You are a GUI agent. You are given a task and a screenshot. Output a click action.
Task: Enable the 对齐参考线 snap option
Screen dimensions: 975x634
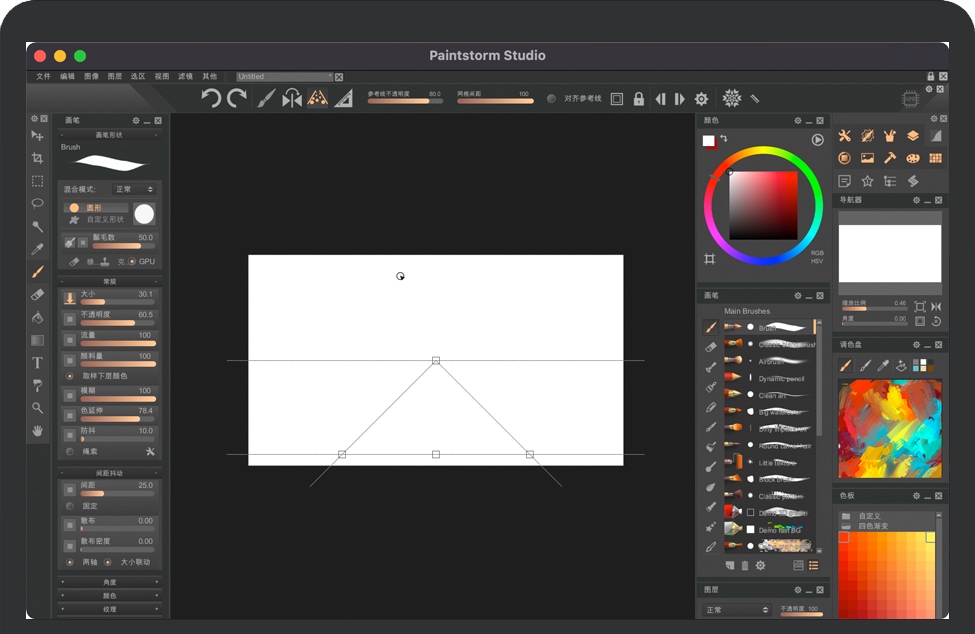tap(551, 99)
